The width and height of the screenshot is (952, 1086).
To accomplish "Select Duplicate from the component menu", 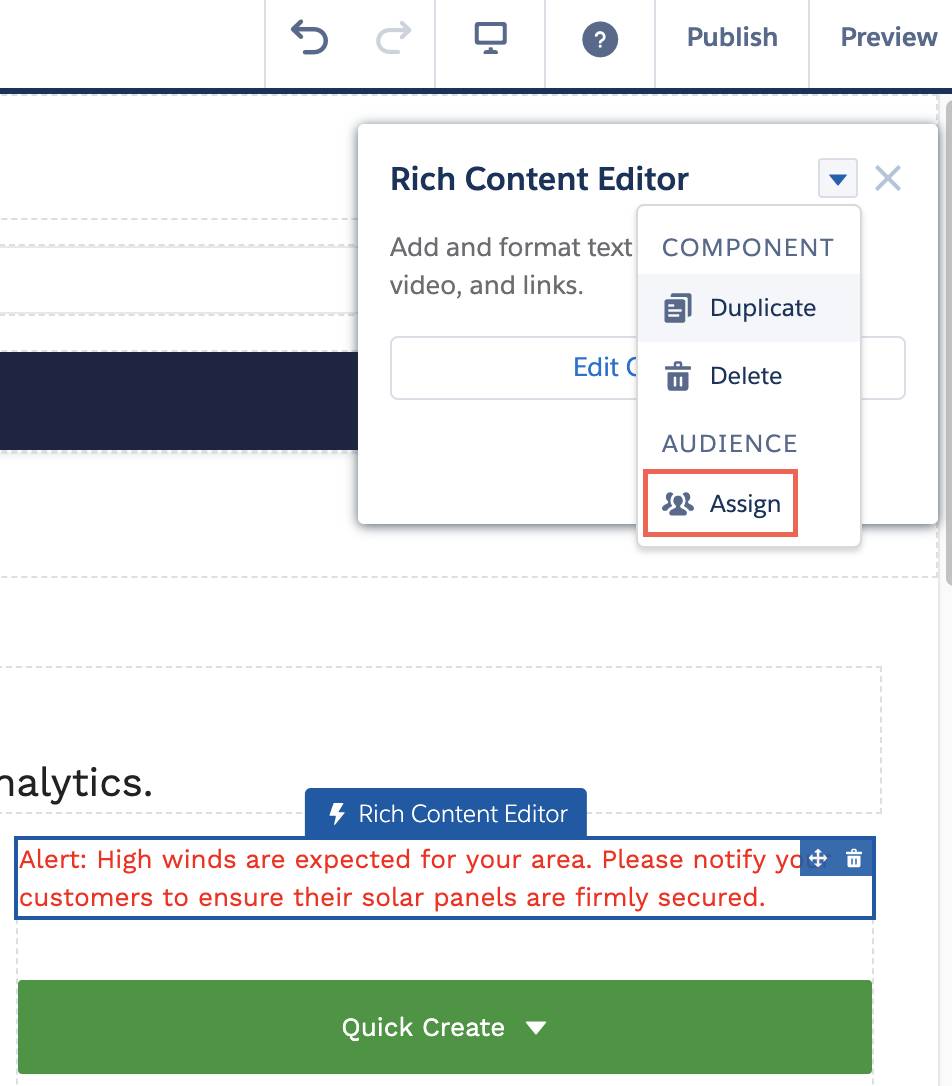I will pyautogui.click(x=762, y=308).
